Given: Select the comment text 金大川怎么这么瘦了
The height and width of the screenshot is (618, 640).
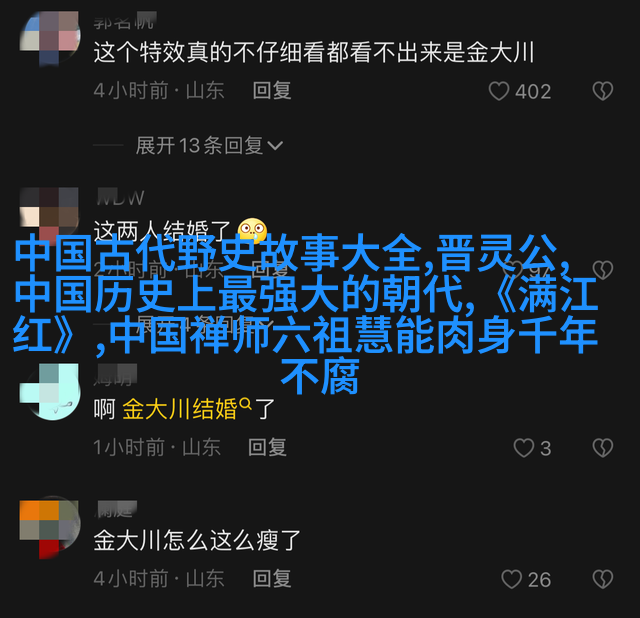Looking at the screenshot, I should click(x=198, y=540).
